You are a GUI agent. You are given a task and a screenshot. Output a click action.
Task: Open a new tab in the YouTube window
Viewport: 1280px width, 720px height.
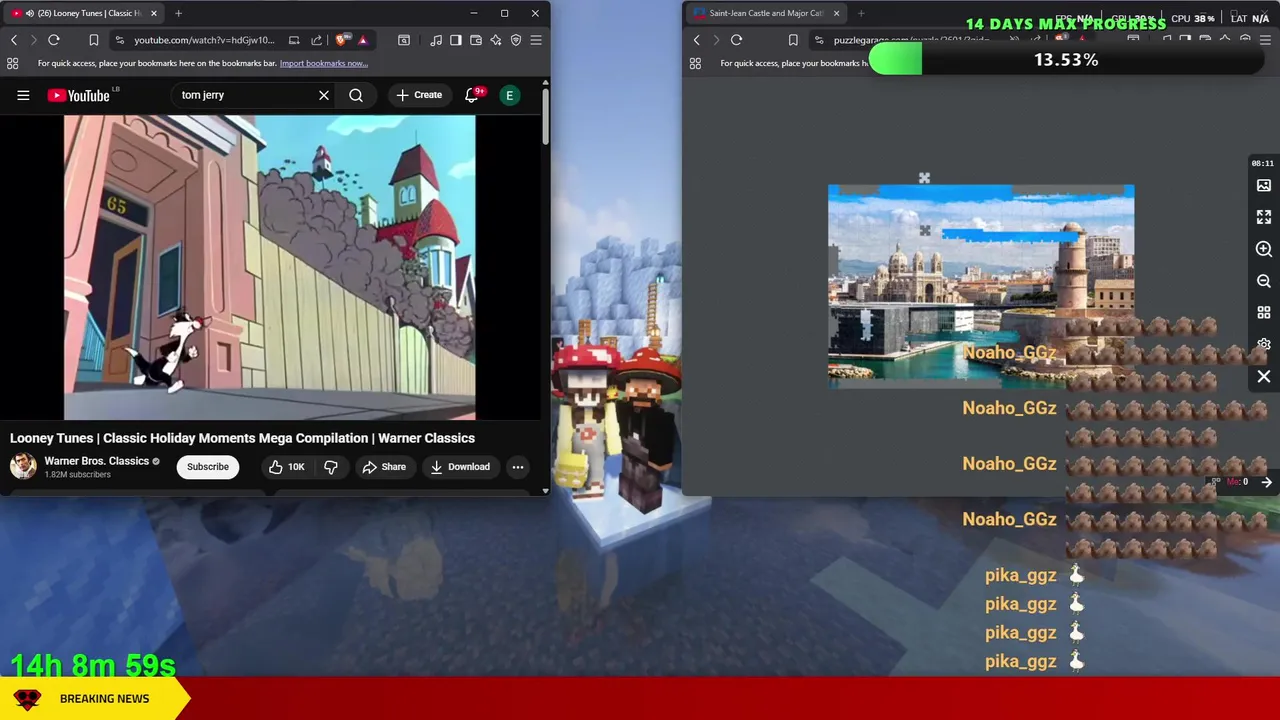coord(178,13)
